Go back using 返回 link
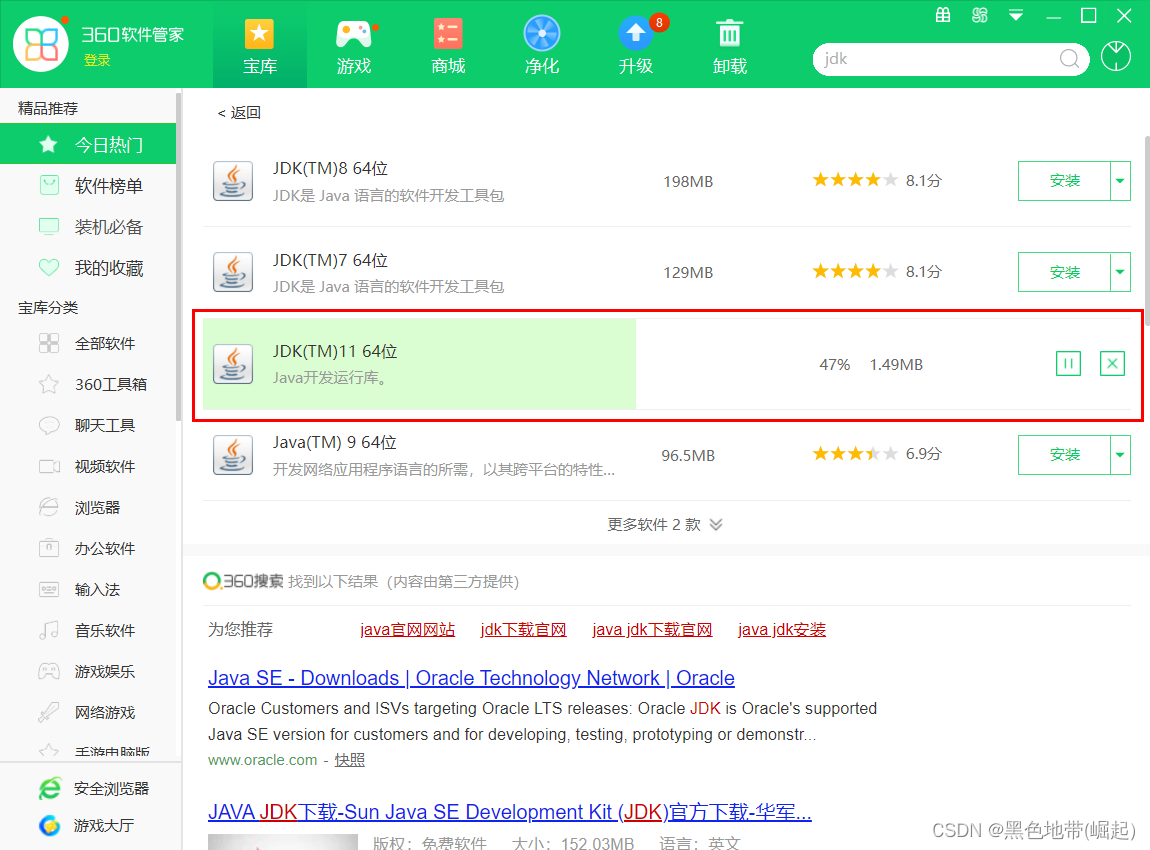The image size is (1150, 850). [x=239, y=113]
